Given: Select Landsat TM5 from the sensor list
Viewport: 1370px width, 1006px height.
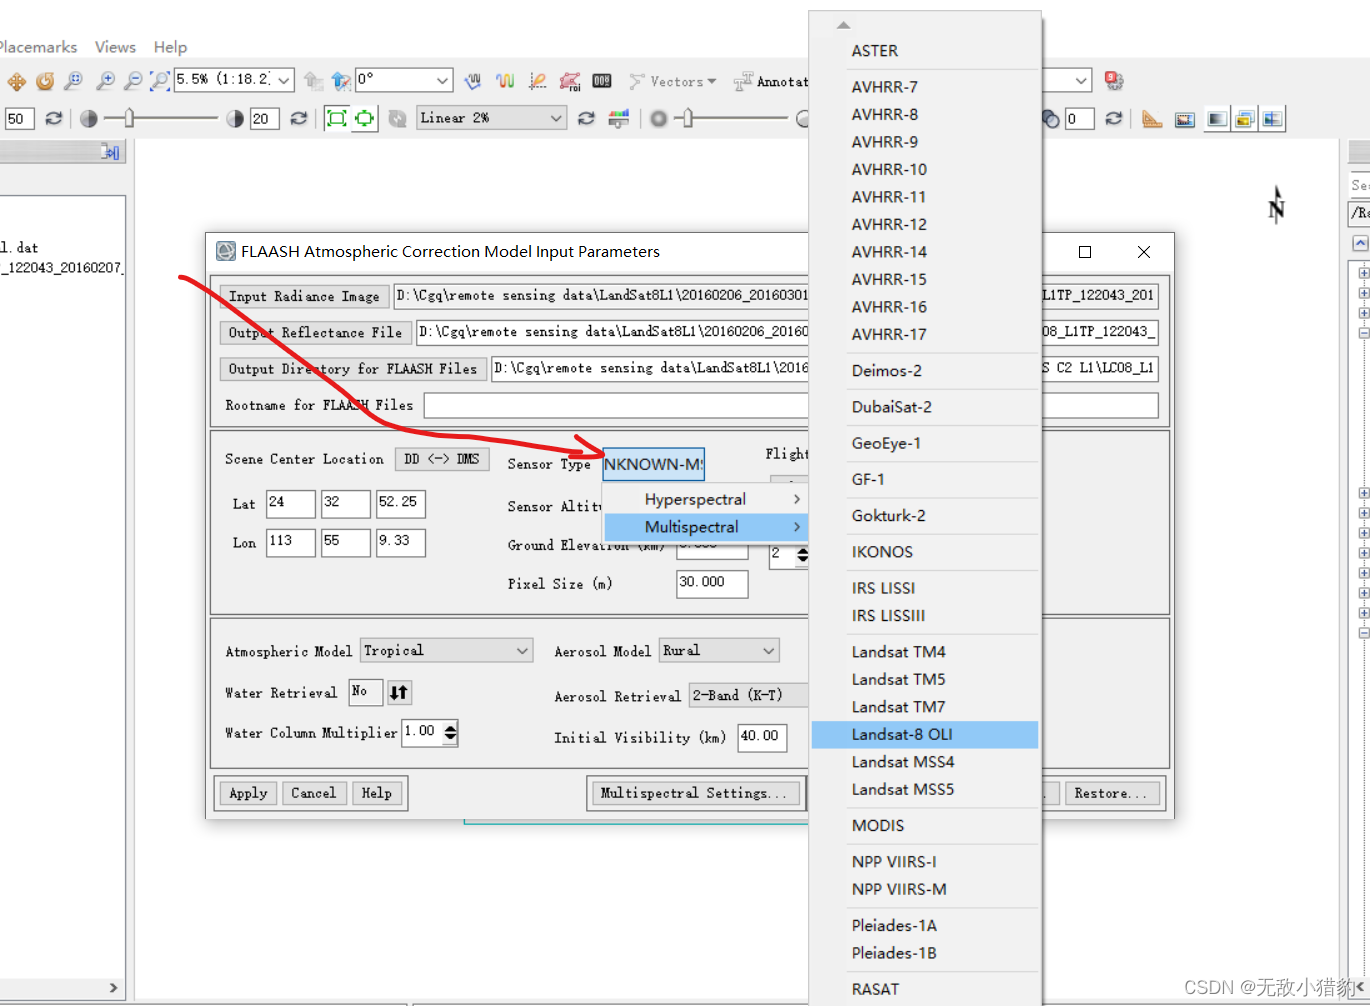Looking at the screenshot, I should tap(925, 679).
